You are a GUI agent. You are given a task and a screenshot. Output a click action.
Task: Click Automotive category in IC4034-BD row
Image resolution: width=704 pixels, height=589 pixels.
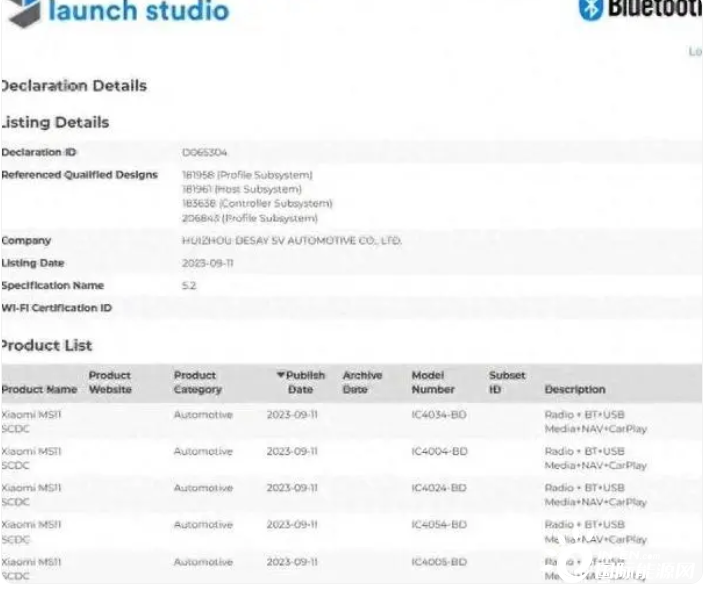coord(203,414)
